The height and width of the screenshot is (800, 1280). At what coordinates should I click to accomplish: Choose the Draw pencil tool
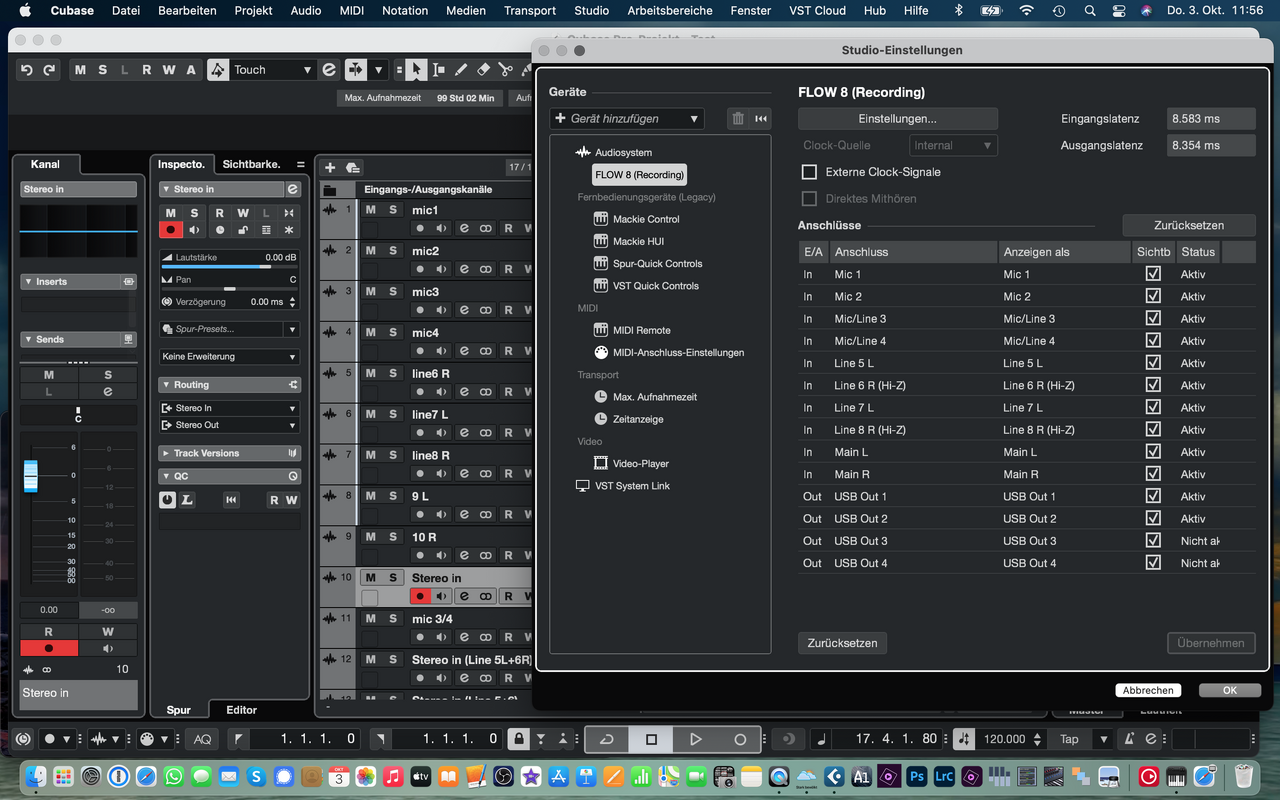tap(461, 70)
